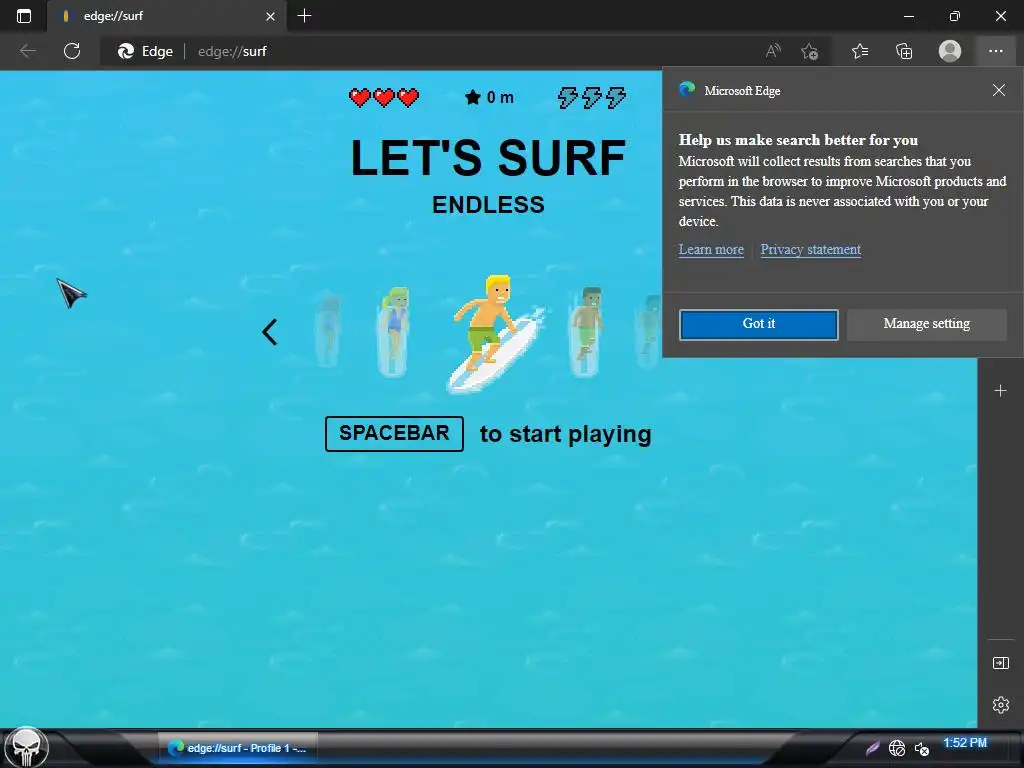Open the Favorites list icon
Image resolution: width=1024 pixels, height=768 pixels.
coord(860,51)
